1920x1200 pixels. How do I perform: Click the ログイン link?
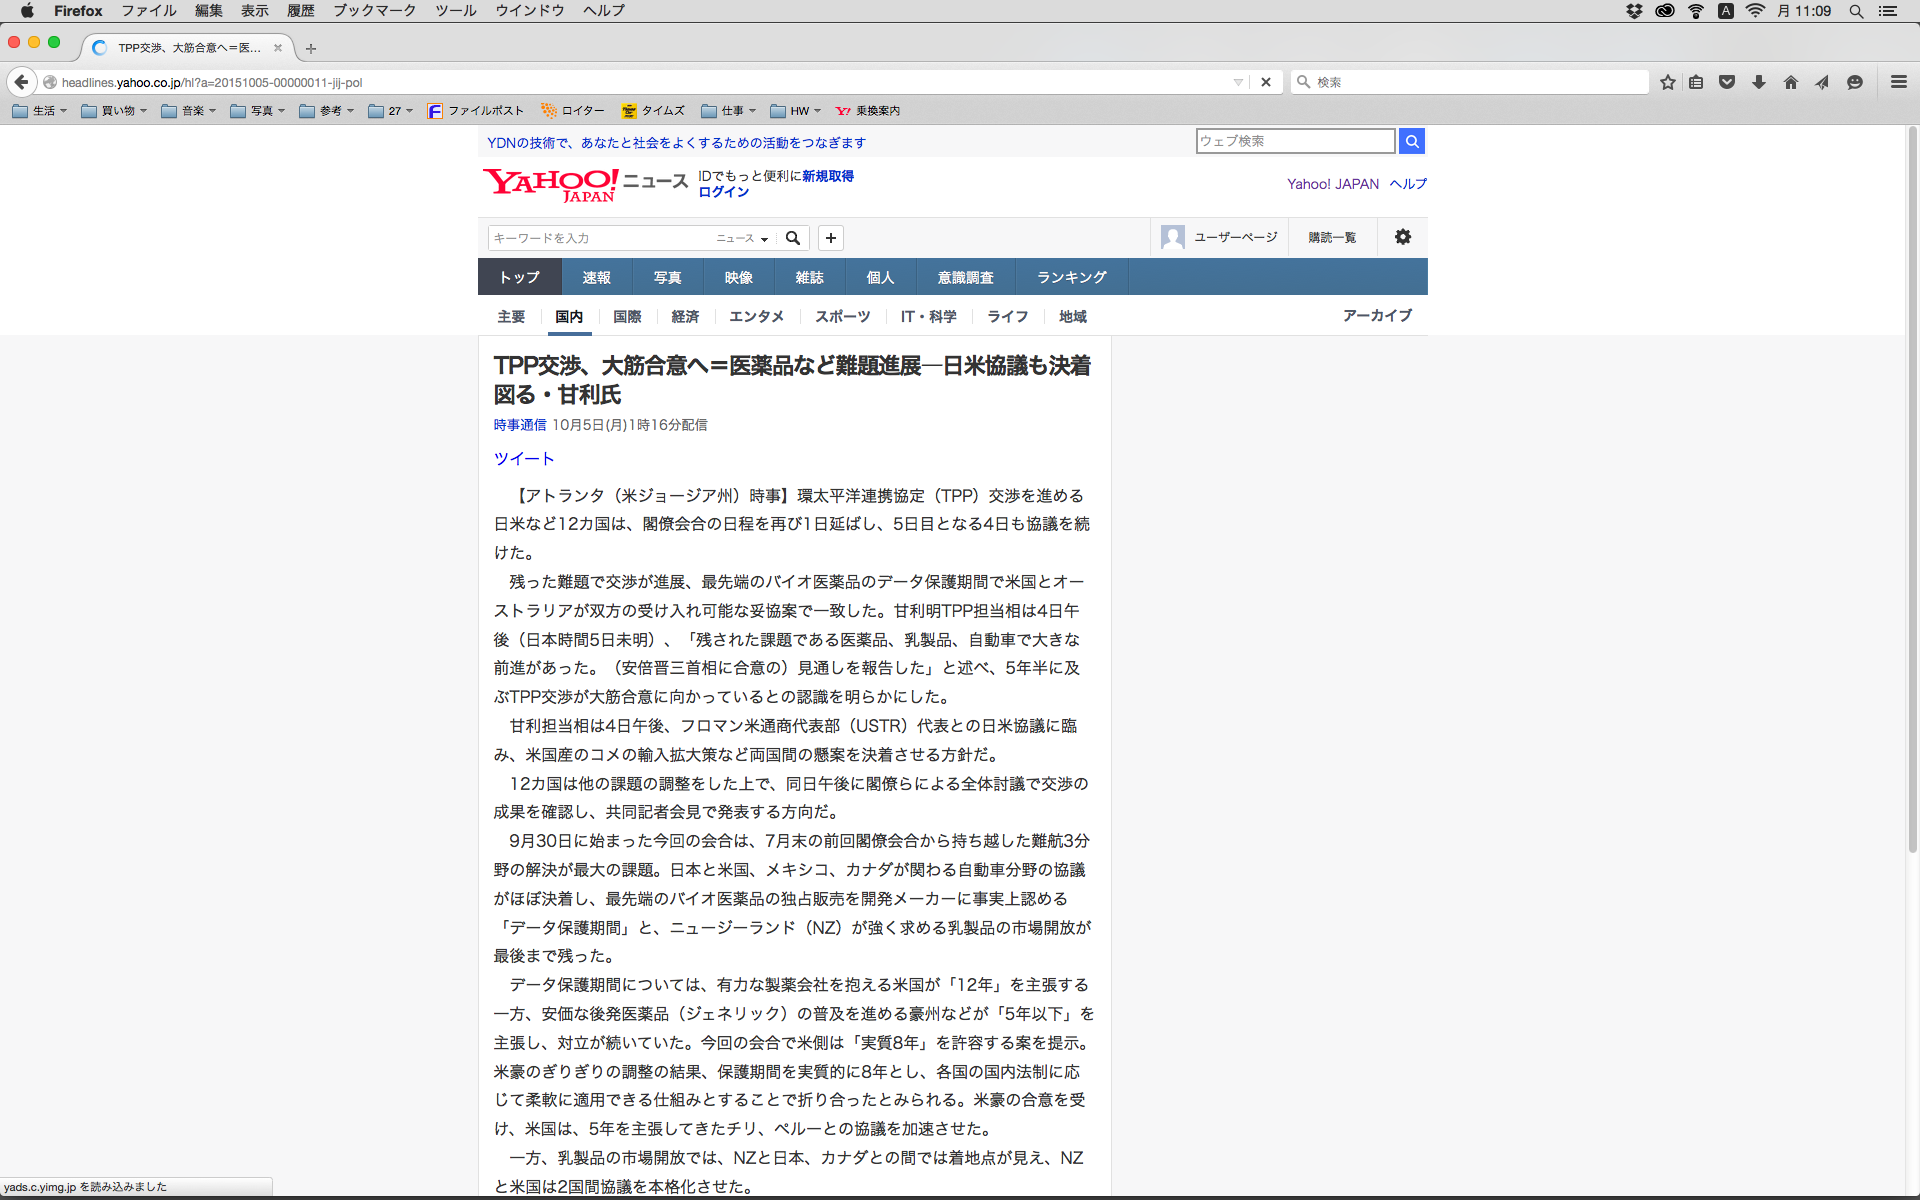pyautogui.click(x=723, y=192)
